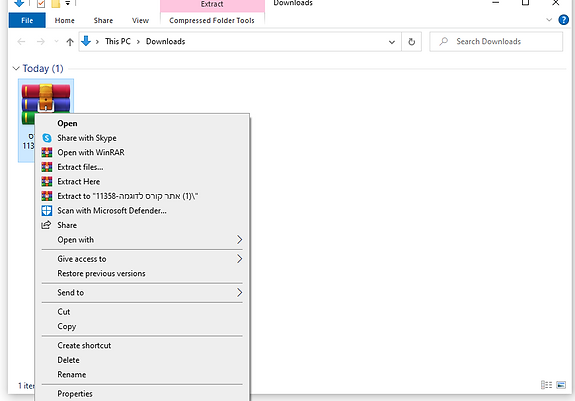
Task: Switch to the large icons view
Action: [561, 385]
